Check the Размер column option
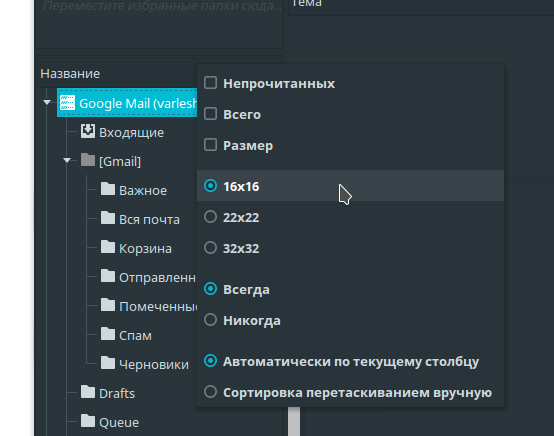The image size is (554, 436). coord(211,145)
